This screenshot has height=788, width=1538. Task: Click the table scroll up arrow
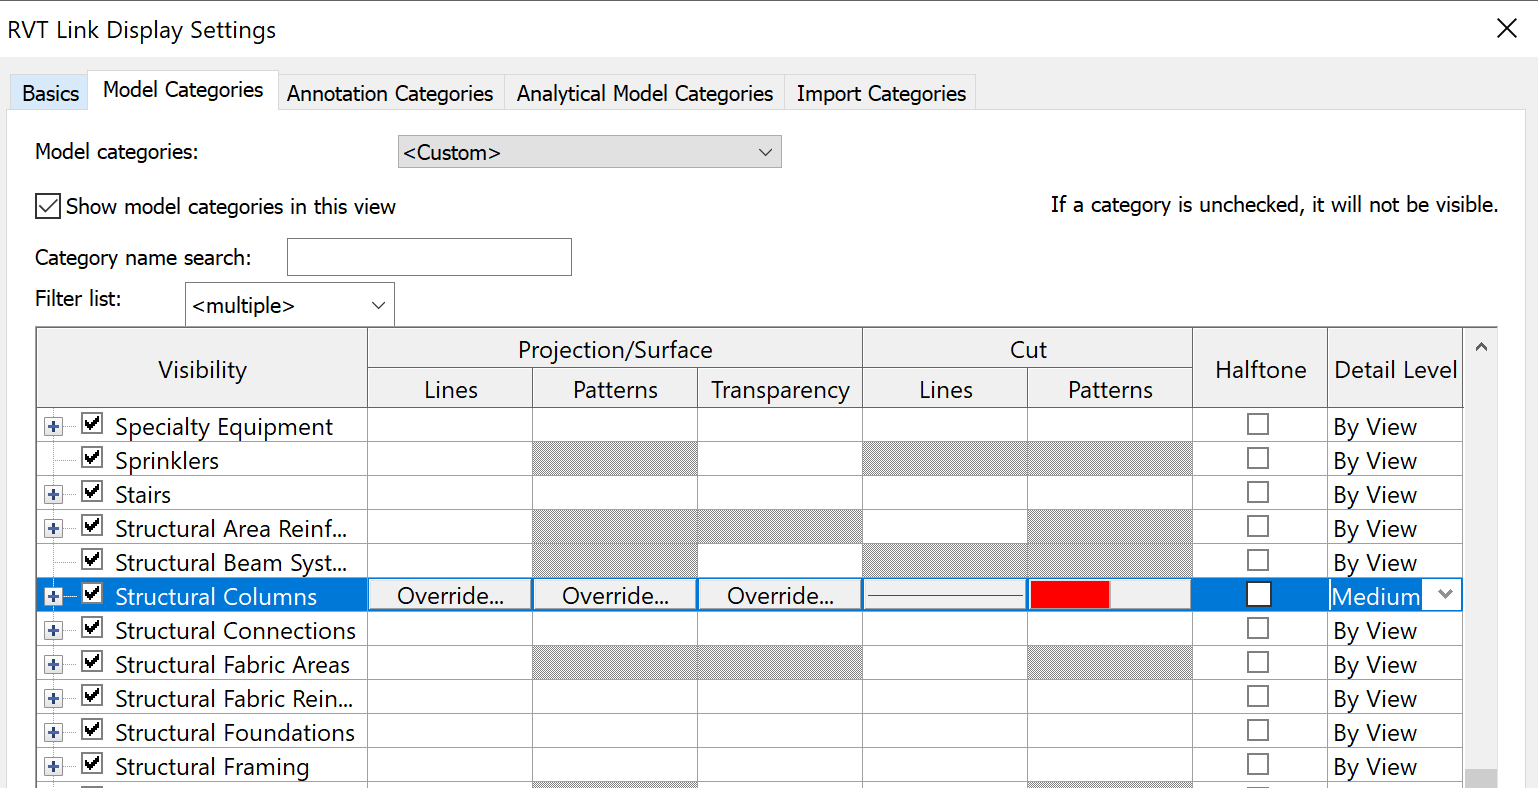click(1481, 347)
